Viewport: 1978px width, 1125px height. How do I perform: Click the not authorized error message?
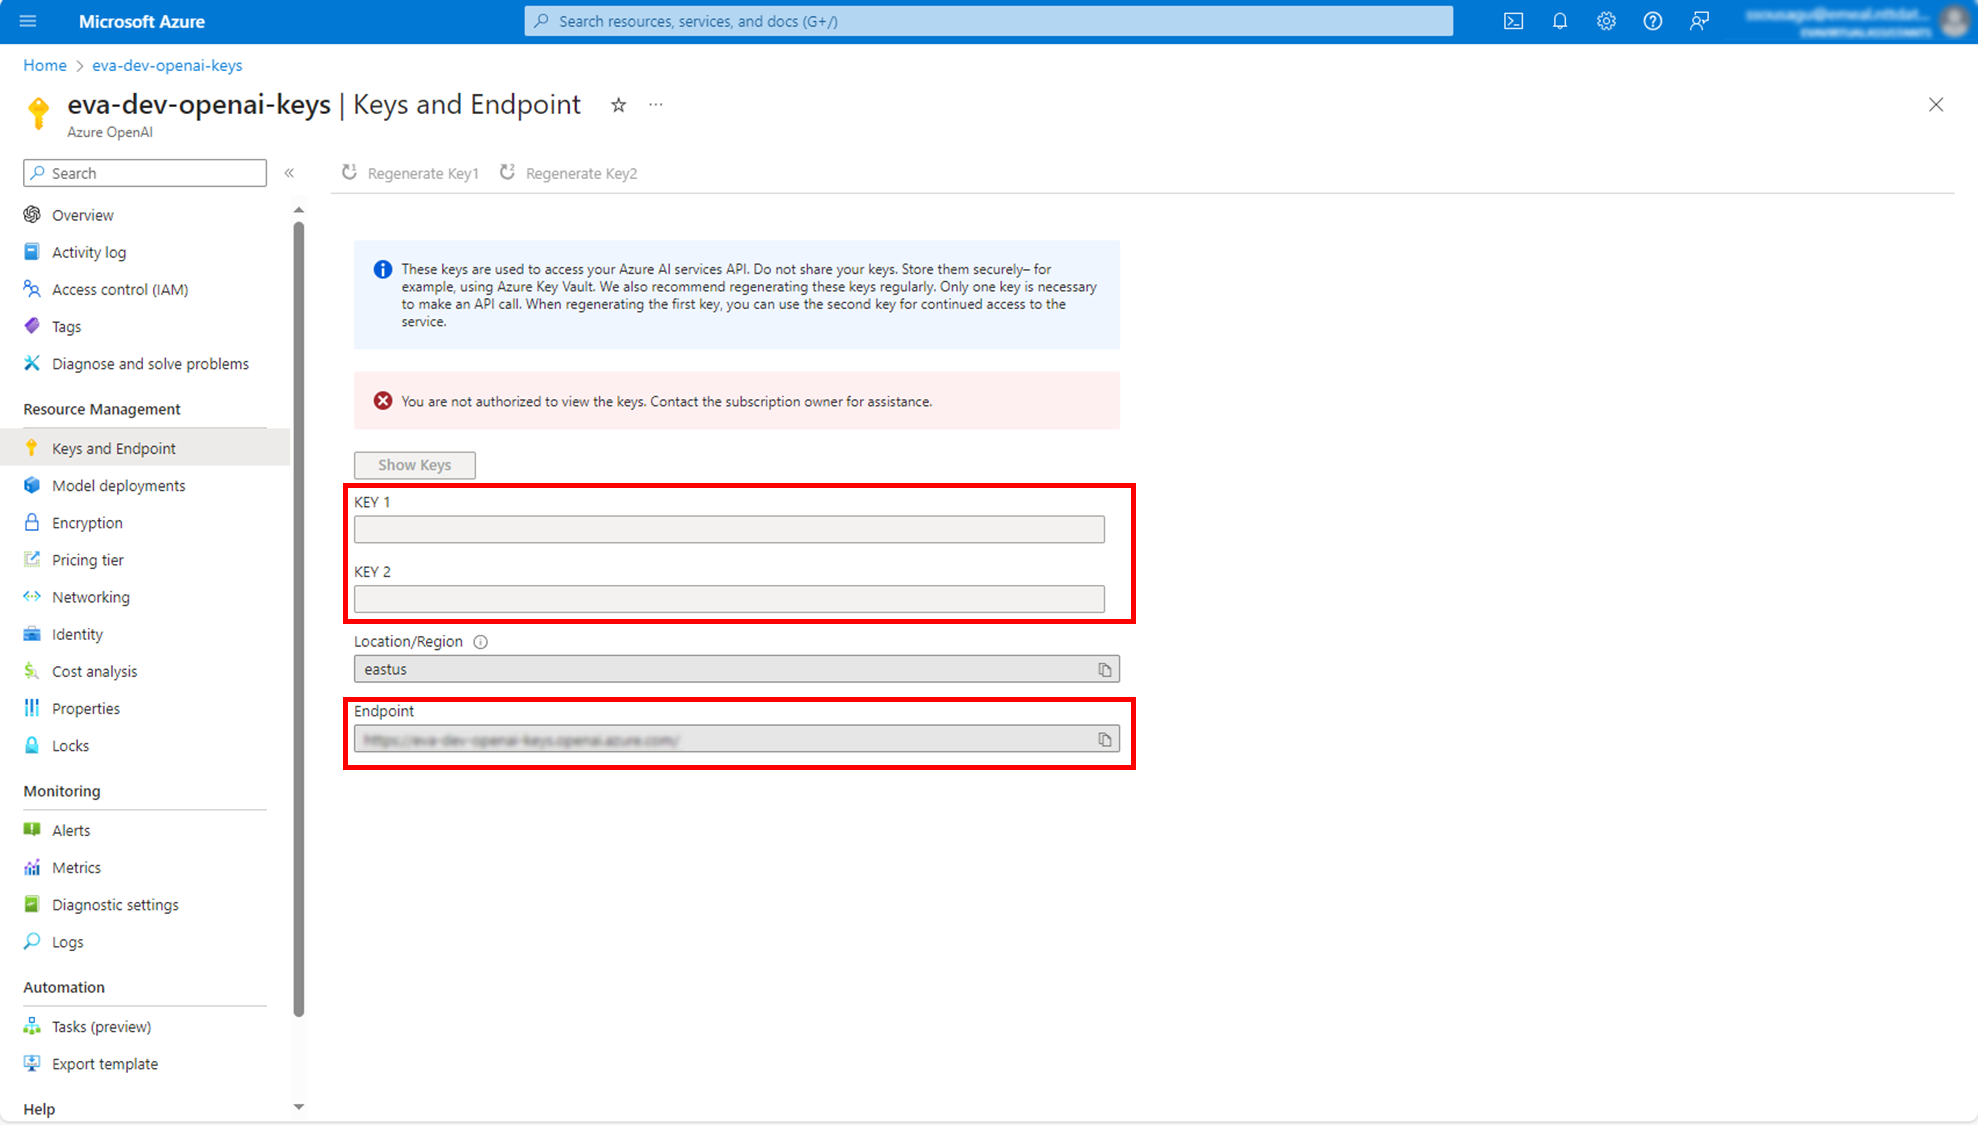coord(666,401)
